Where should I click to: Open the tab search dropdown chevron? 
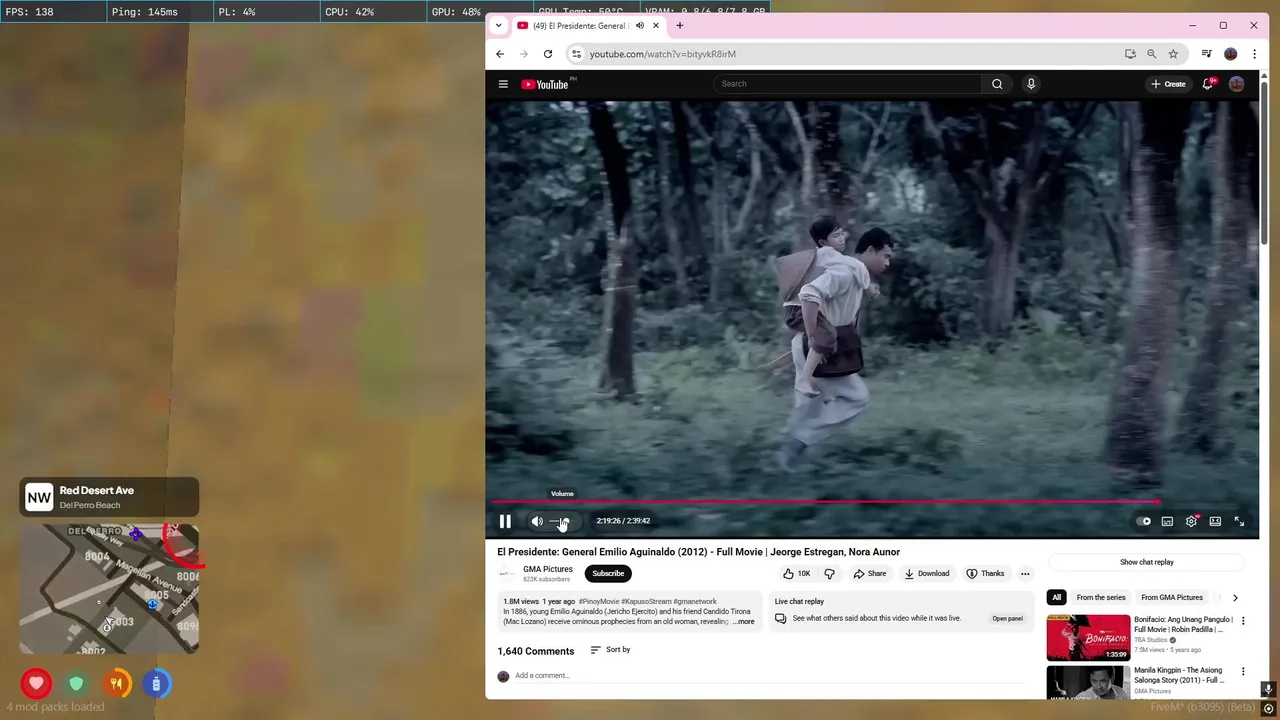pos(498,26)
